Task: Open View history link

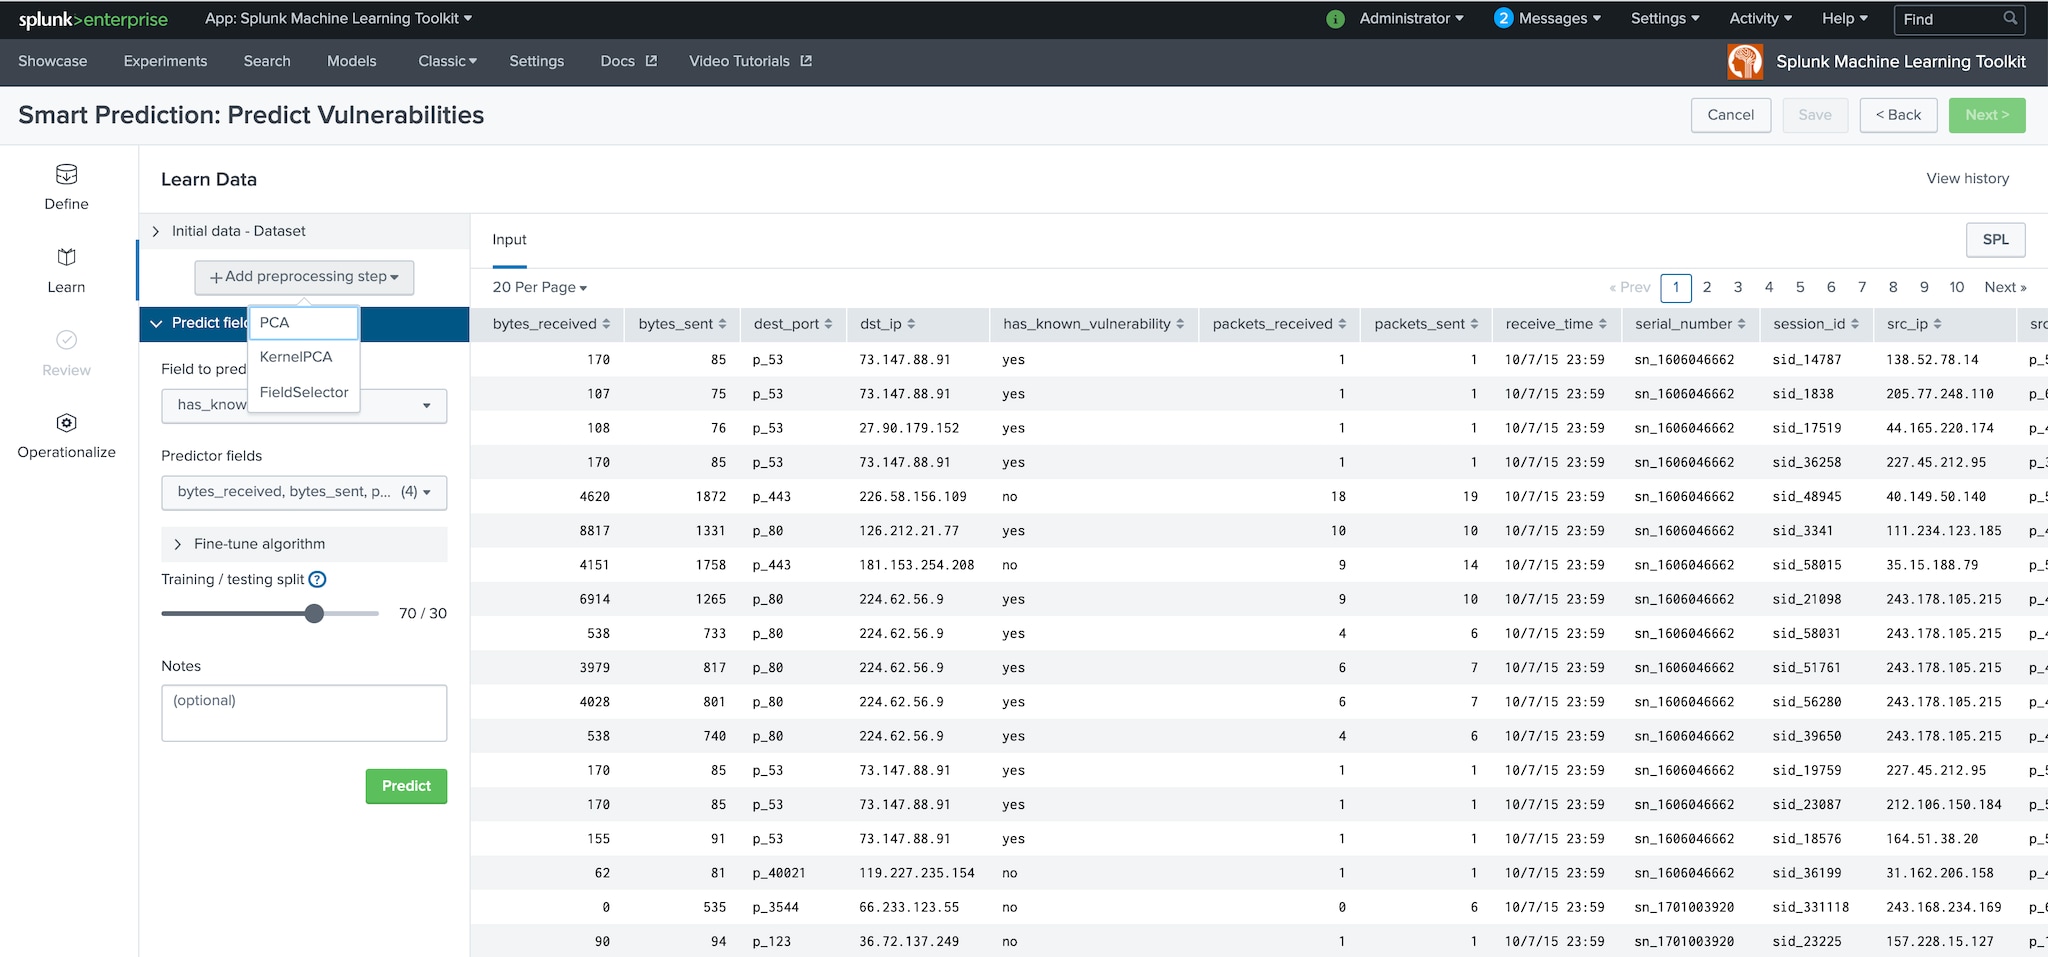Action: (x=1967, y=179)
